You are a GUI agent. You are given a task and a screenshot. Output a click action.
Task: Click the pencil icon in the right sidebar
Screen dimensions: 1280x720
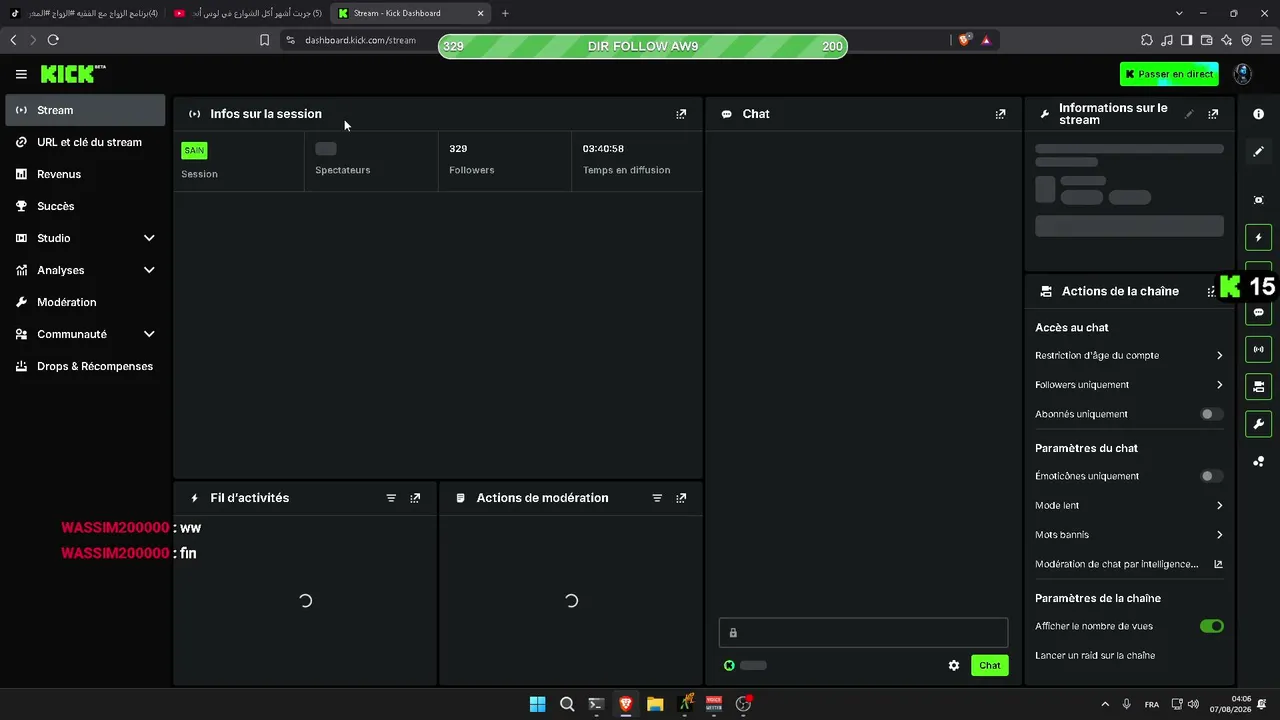pyautogui.click(x=1259, y=151)
